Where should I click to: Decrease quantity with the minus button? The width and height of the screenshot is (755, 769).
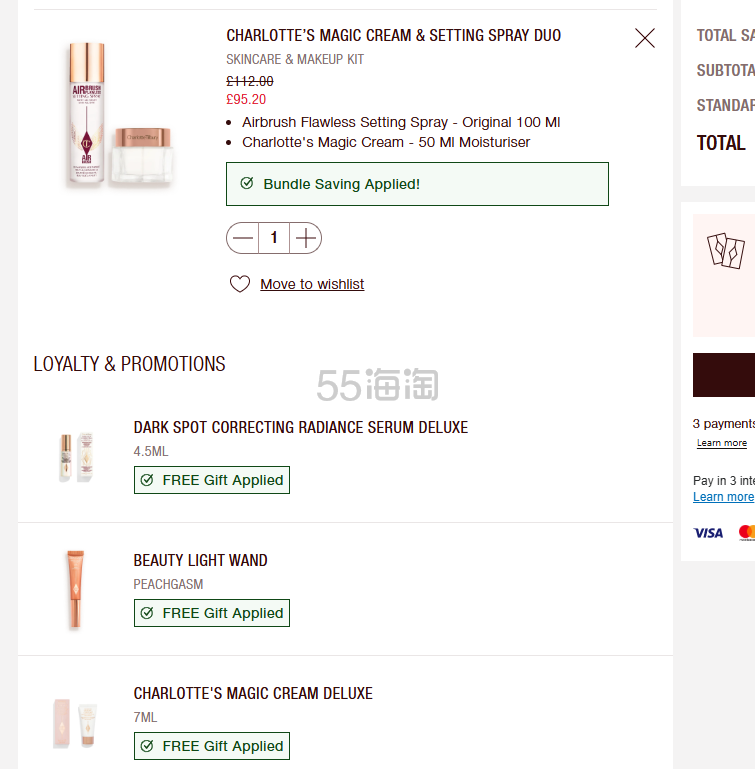(243, 238)
